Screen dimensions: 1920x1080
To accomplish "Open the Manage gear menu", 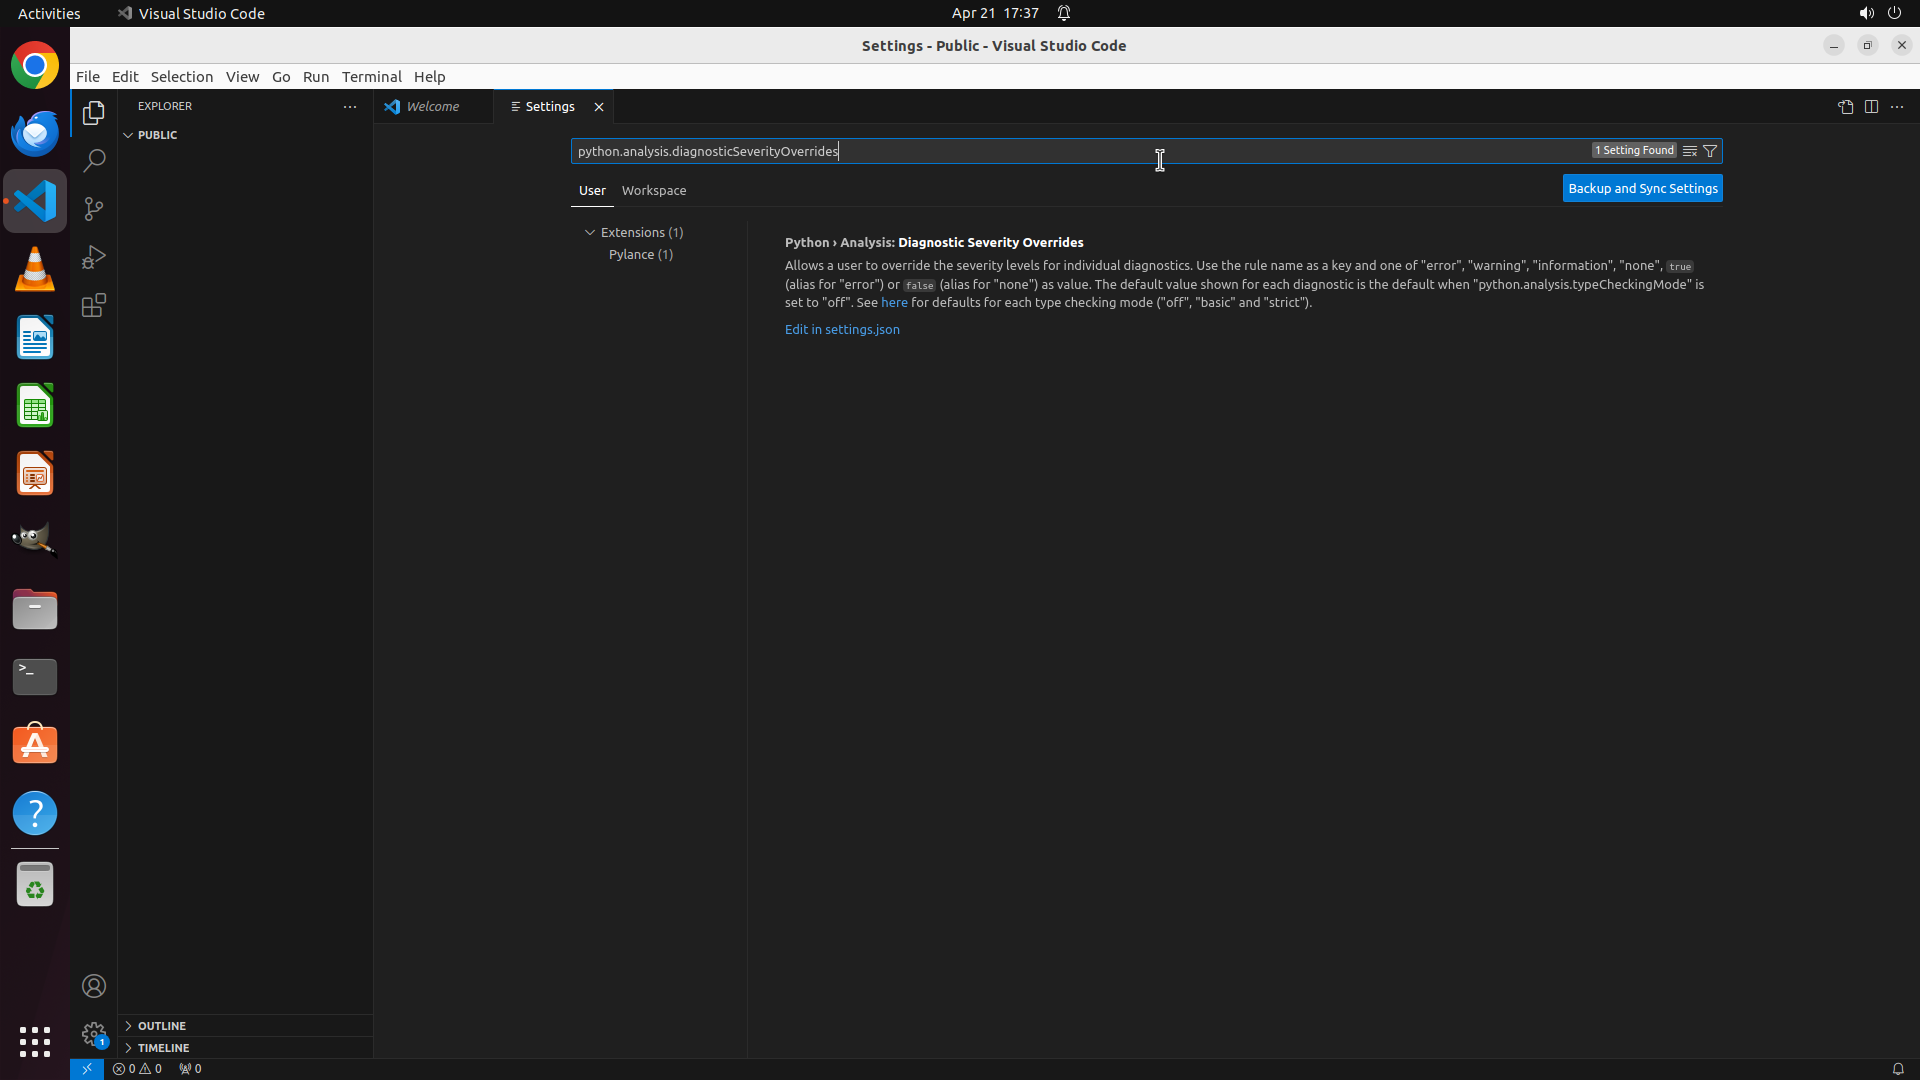I will coord(94,1033).
